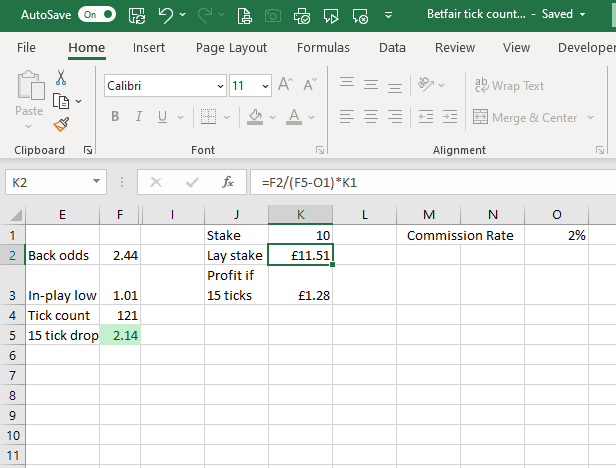Open the Fill Color swatch button

tap(254, 117)
